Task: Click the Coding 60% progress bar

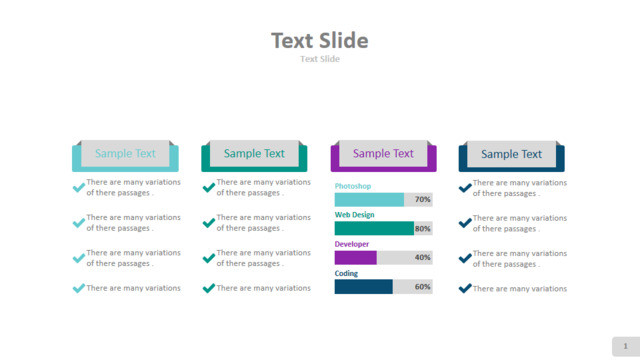Action: tap(384, 287)
